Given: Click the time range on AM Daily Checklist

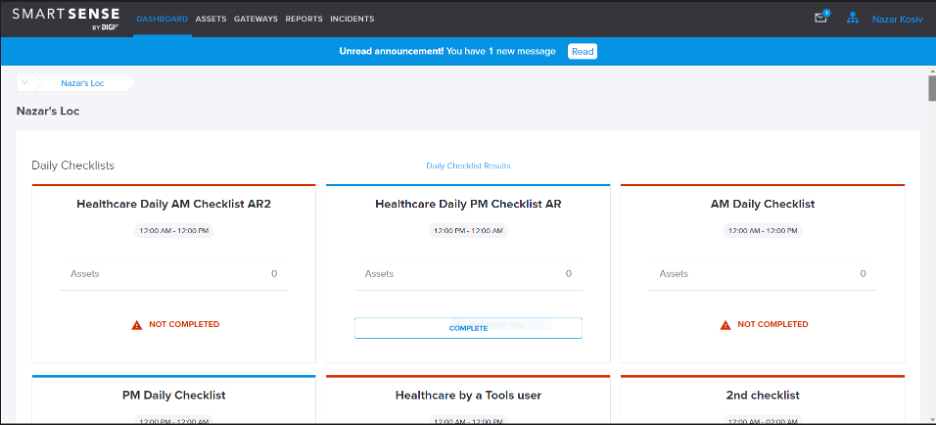Looking at the screenshot, I should pos(763,231).
